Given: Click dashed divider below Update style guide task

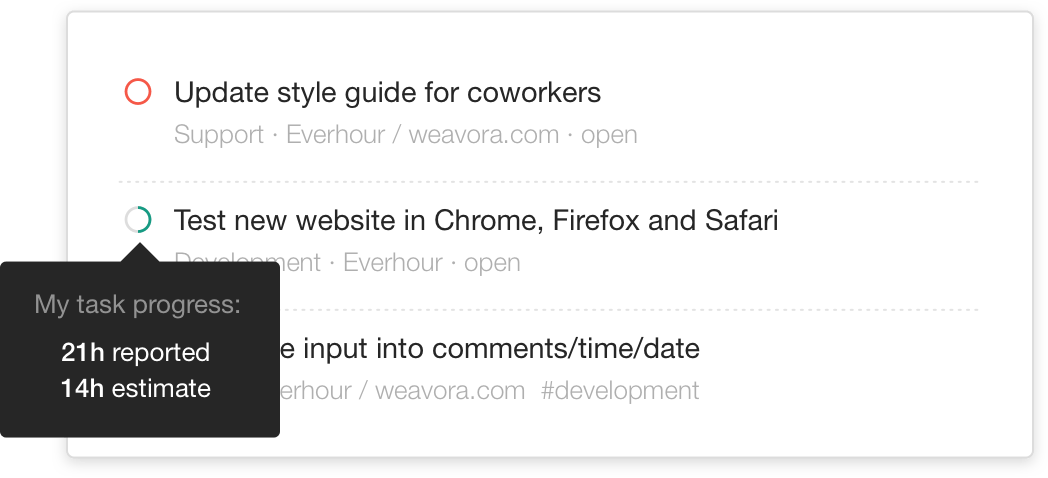Looking at the screenshot, I should 547,182.
